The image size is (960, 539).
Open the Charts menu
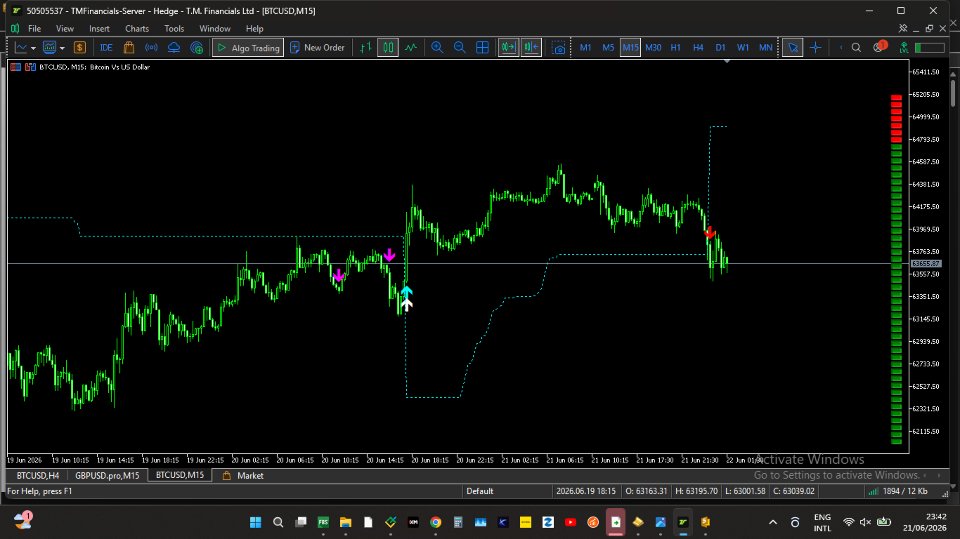137,28
